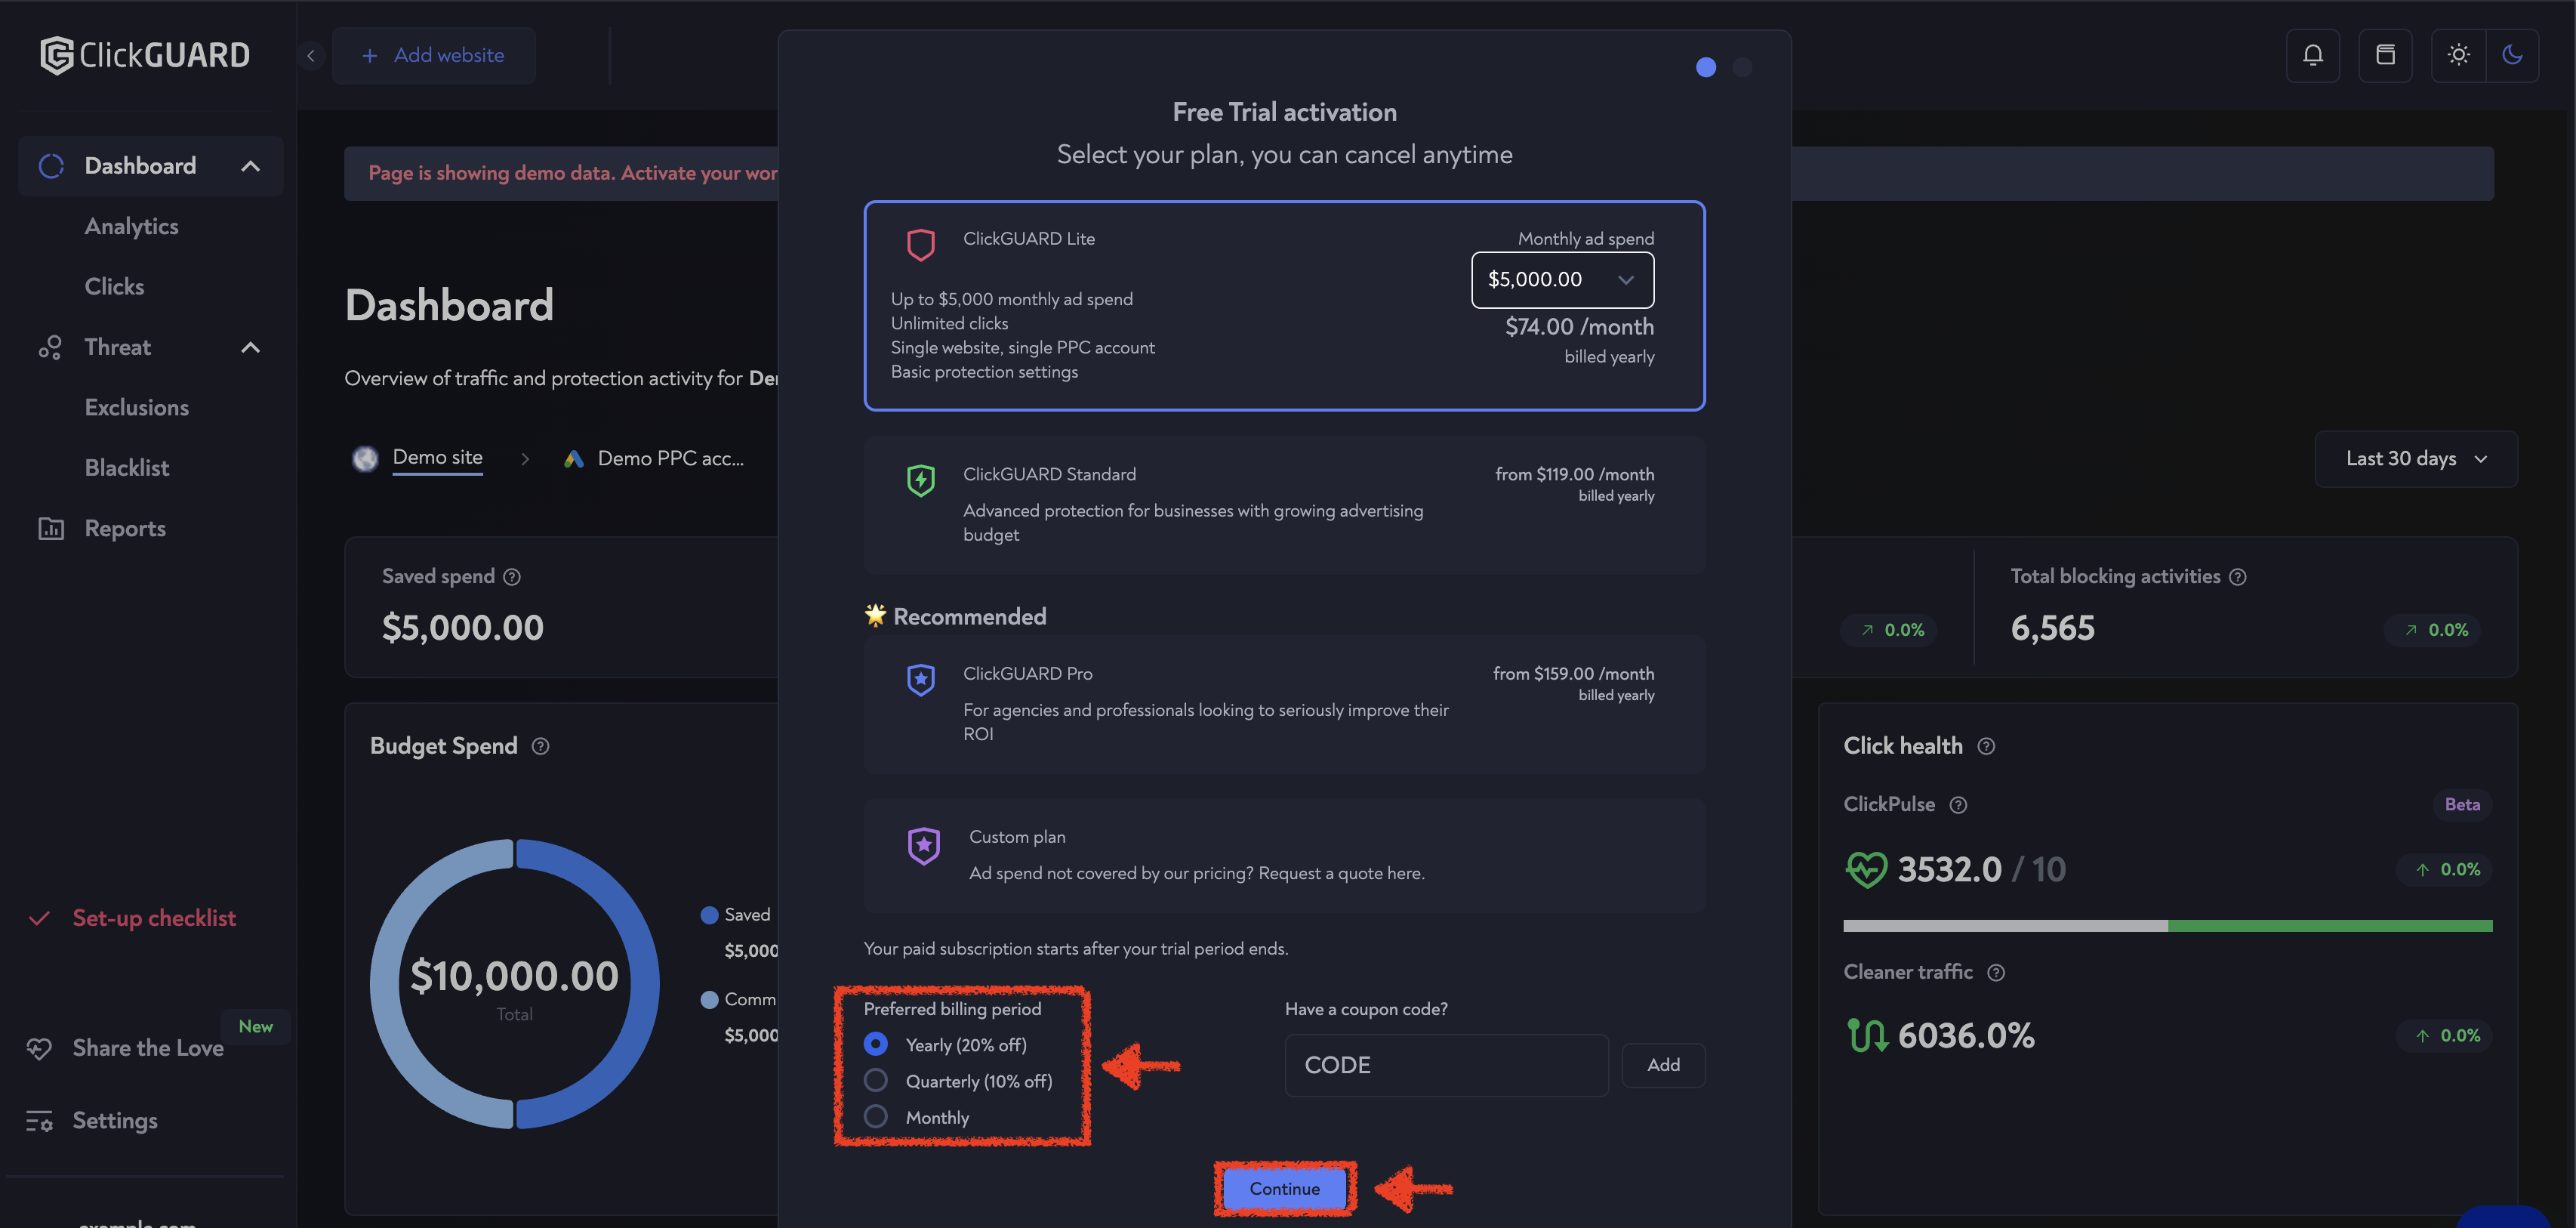This screenshot has width=2576, height=1228.
Task: Open Clicks in sidebar
Action: click(114, 287)
